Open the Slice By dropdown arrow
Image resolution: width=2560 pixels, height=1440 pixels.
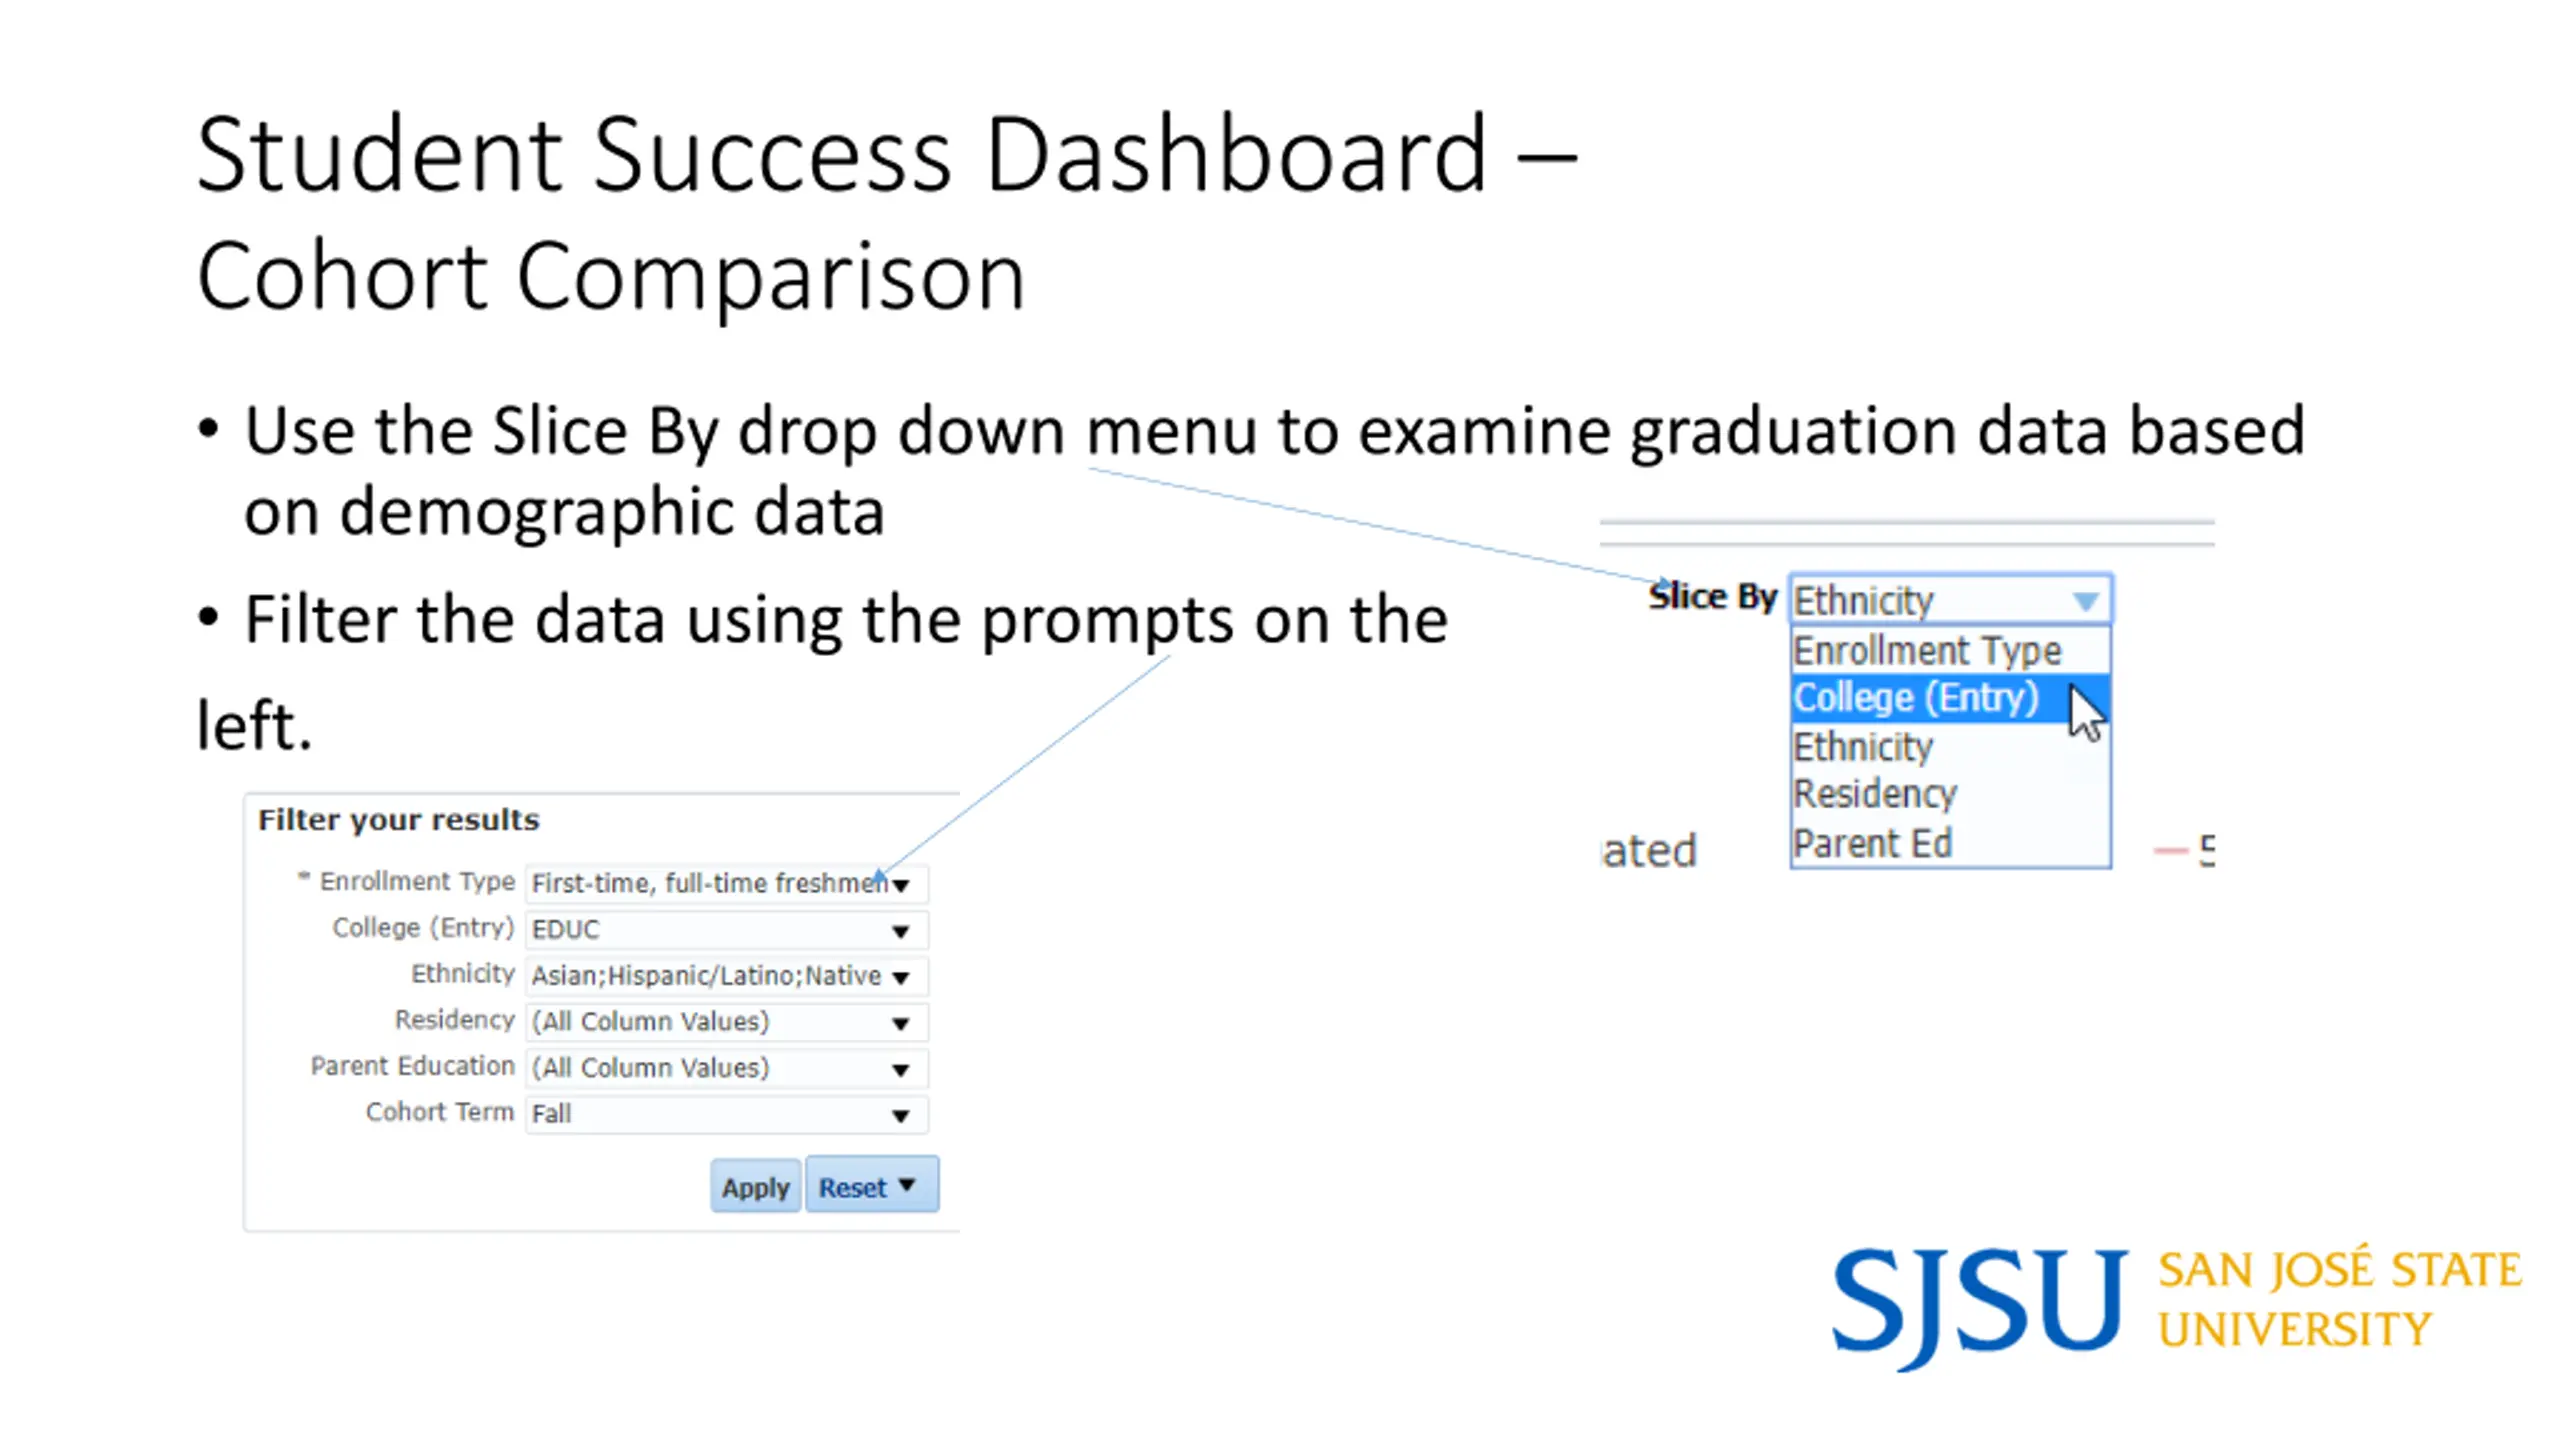[x=2084, y=600]
